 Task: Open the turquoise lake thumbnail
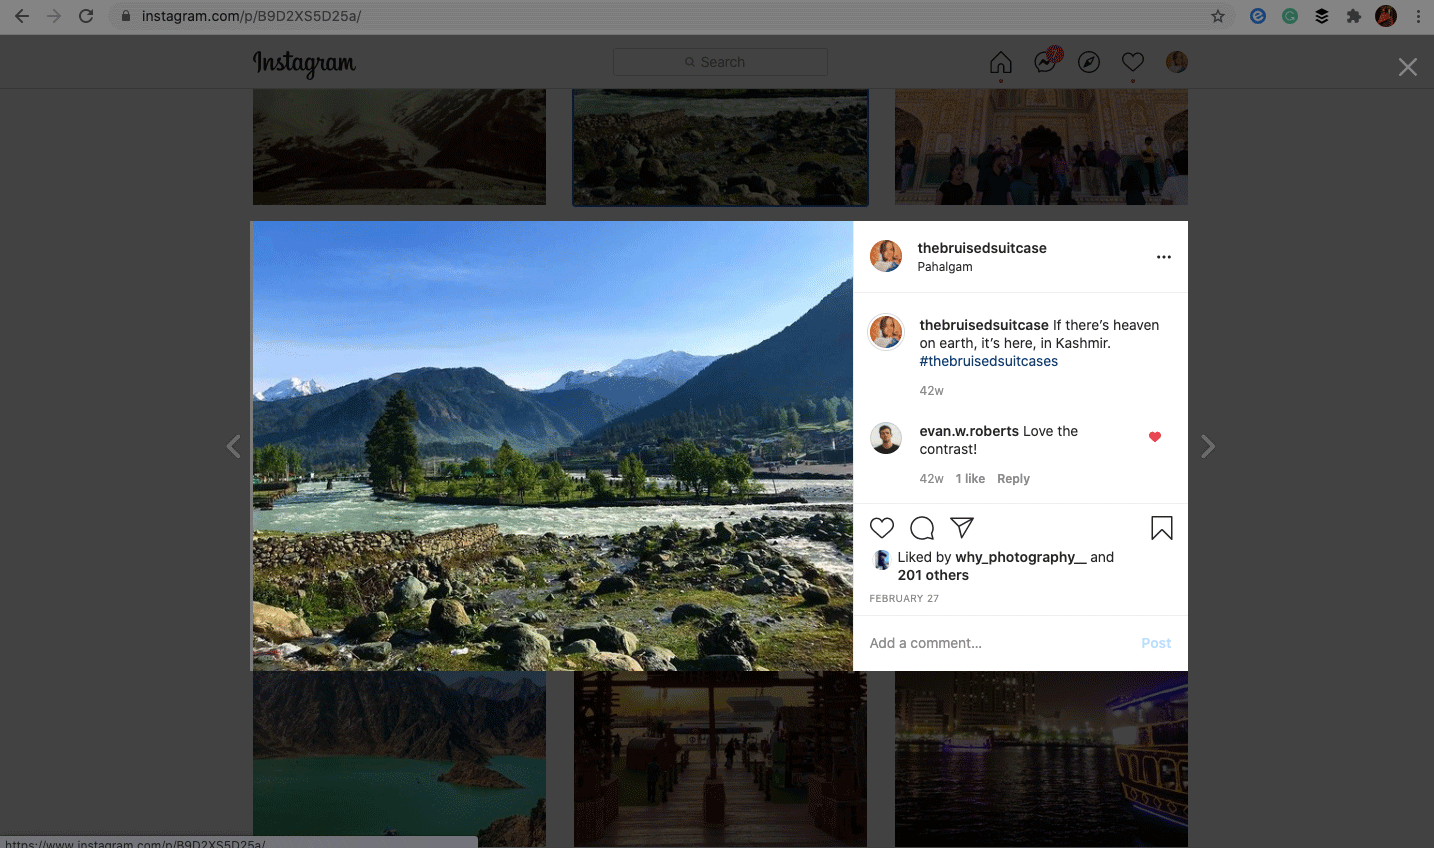[x=399, y=759]
